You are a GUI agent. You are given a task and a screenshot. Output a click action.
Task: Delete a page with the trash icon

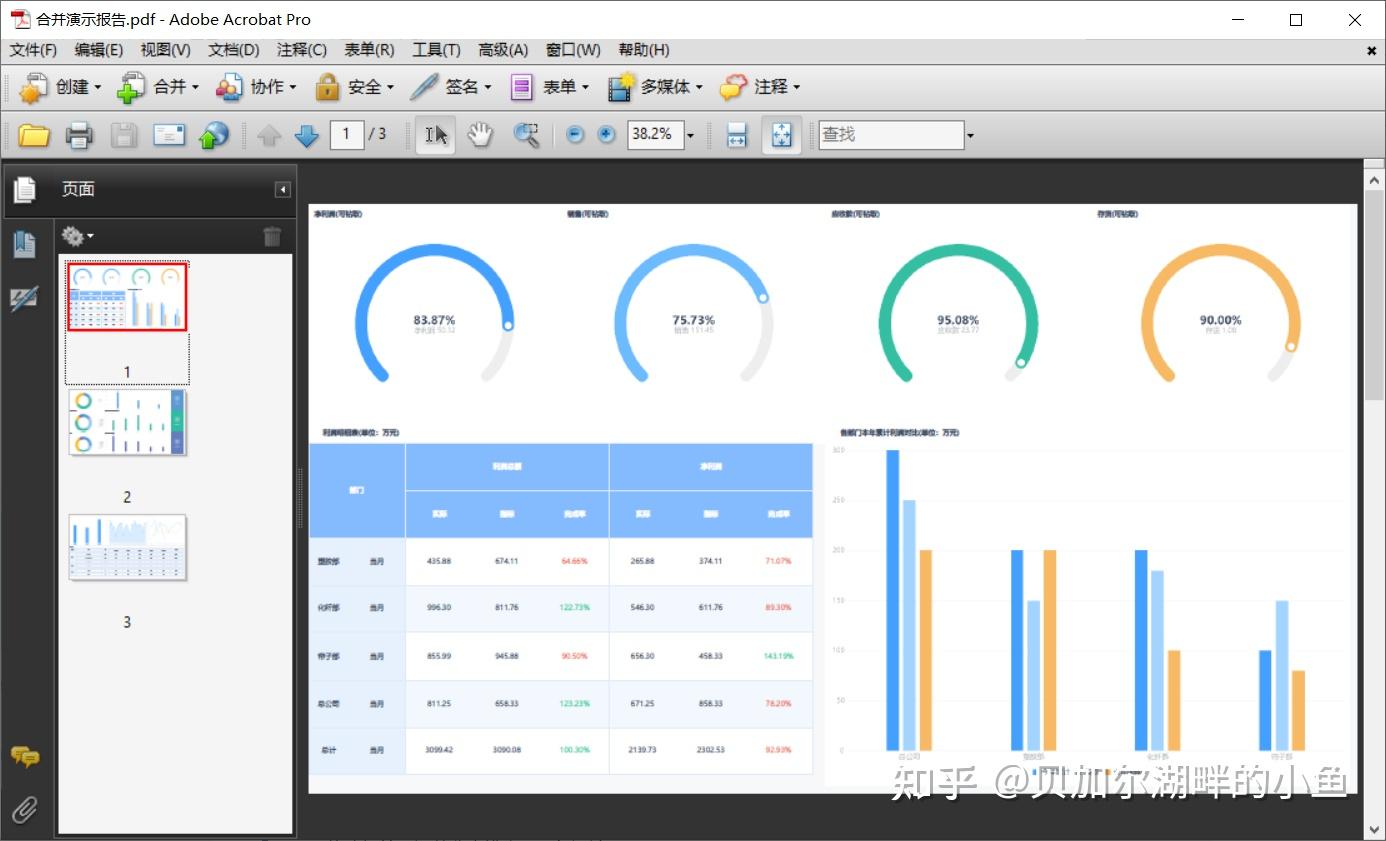pyautogui.click(x=271, y=236)
